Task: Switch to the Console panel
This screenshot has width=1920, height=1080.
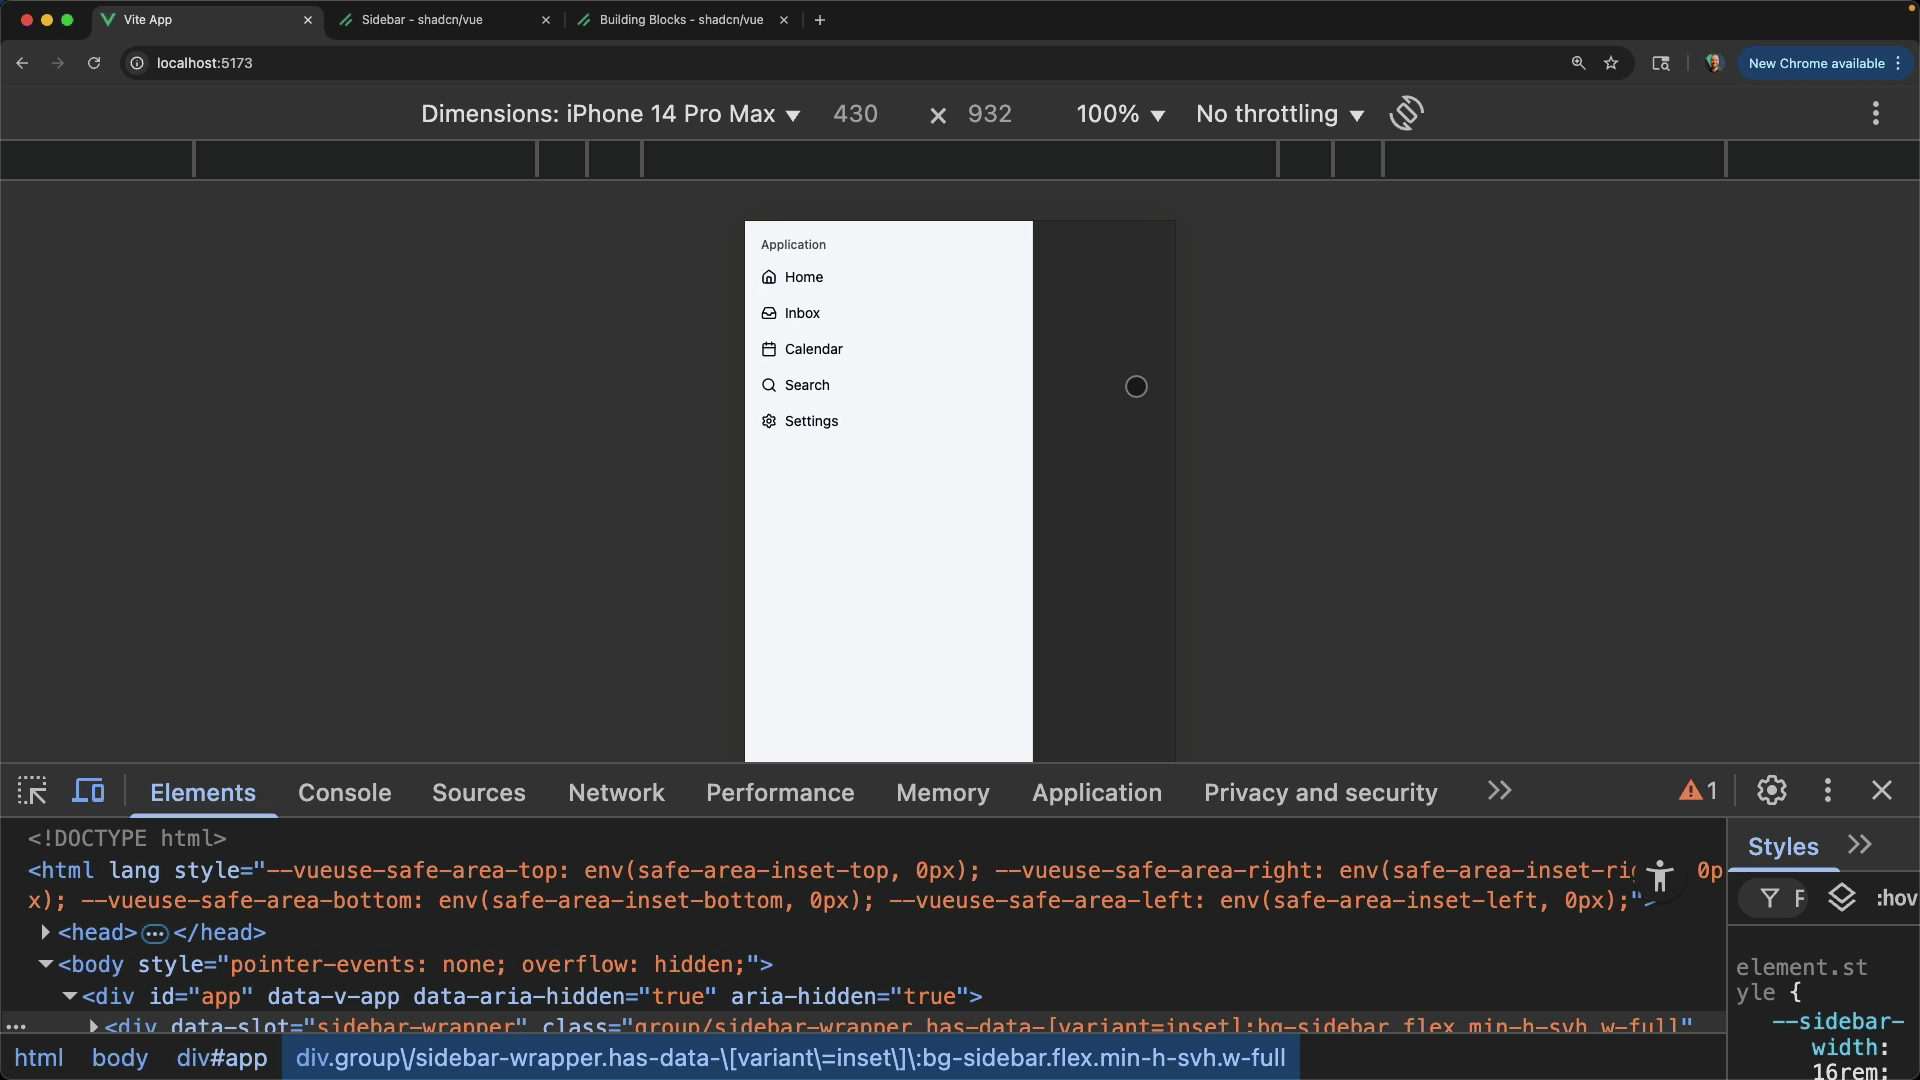Action: point(345,793)
